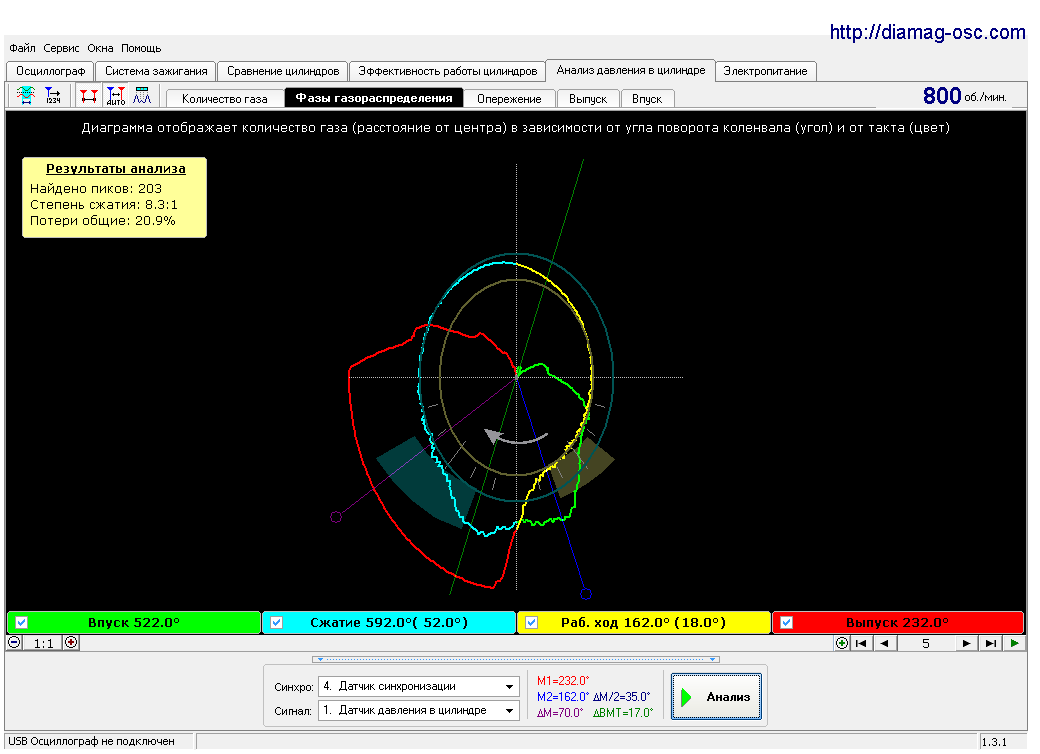
Task: Click the M1=232.0° value
Action: click(x=563, y=680)
